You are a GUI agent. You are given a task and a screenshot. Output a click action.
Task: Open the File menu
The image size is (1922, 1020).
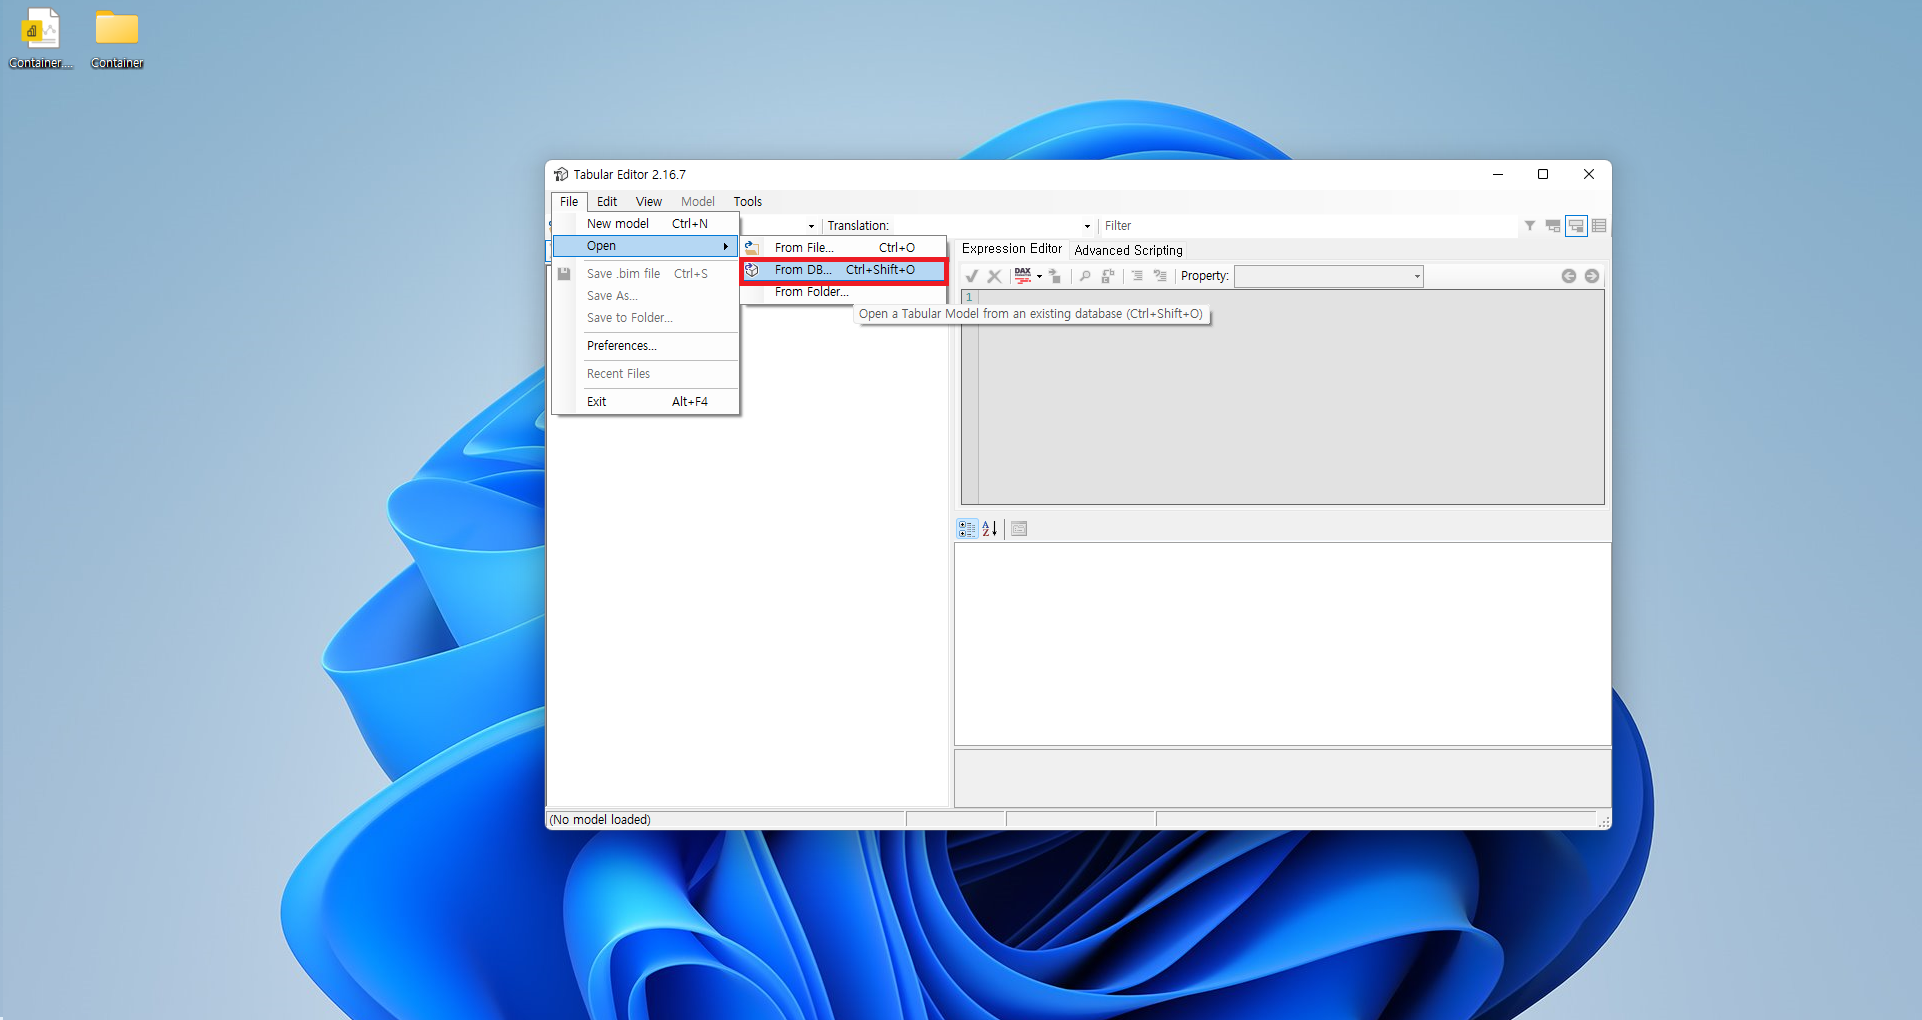569,201
